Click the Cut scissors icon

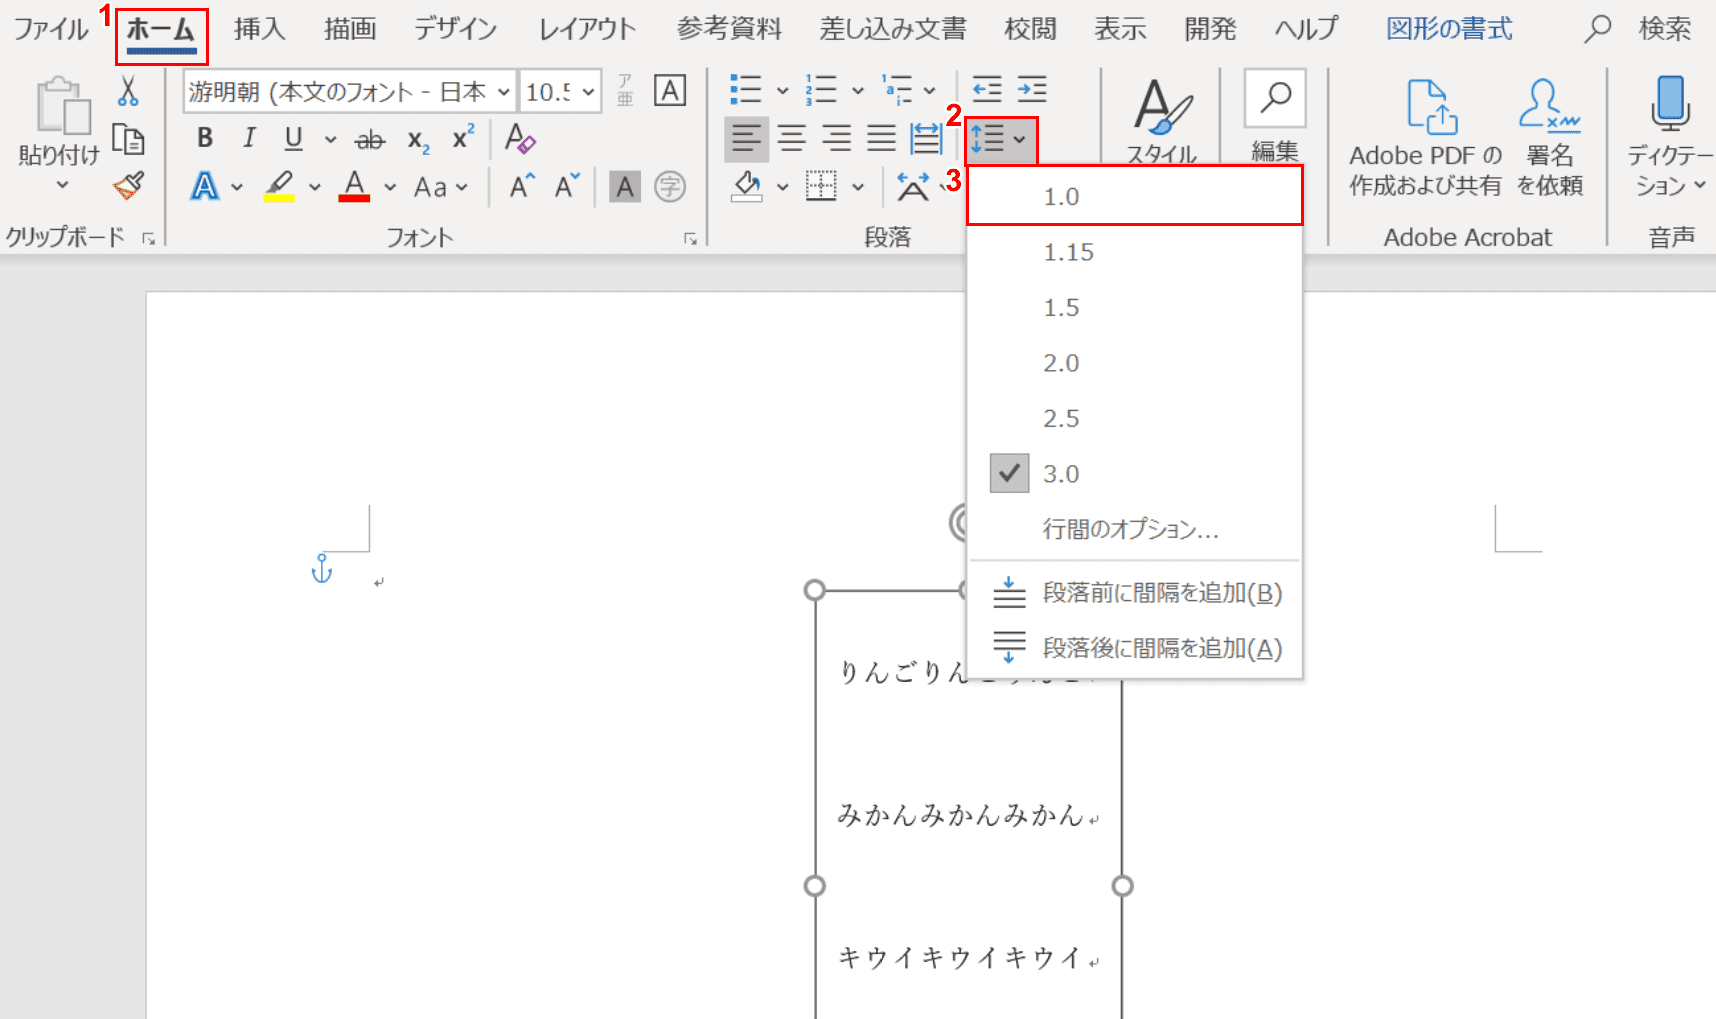point(128,91)
